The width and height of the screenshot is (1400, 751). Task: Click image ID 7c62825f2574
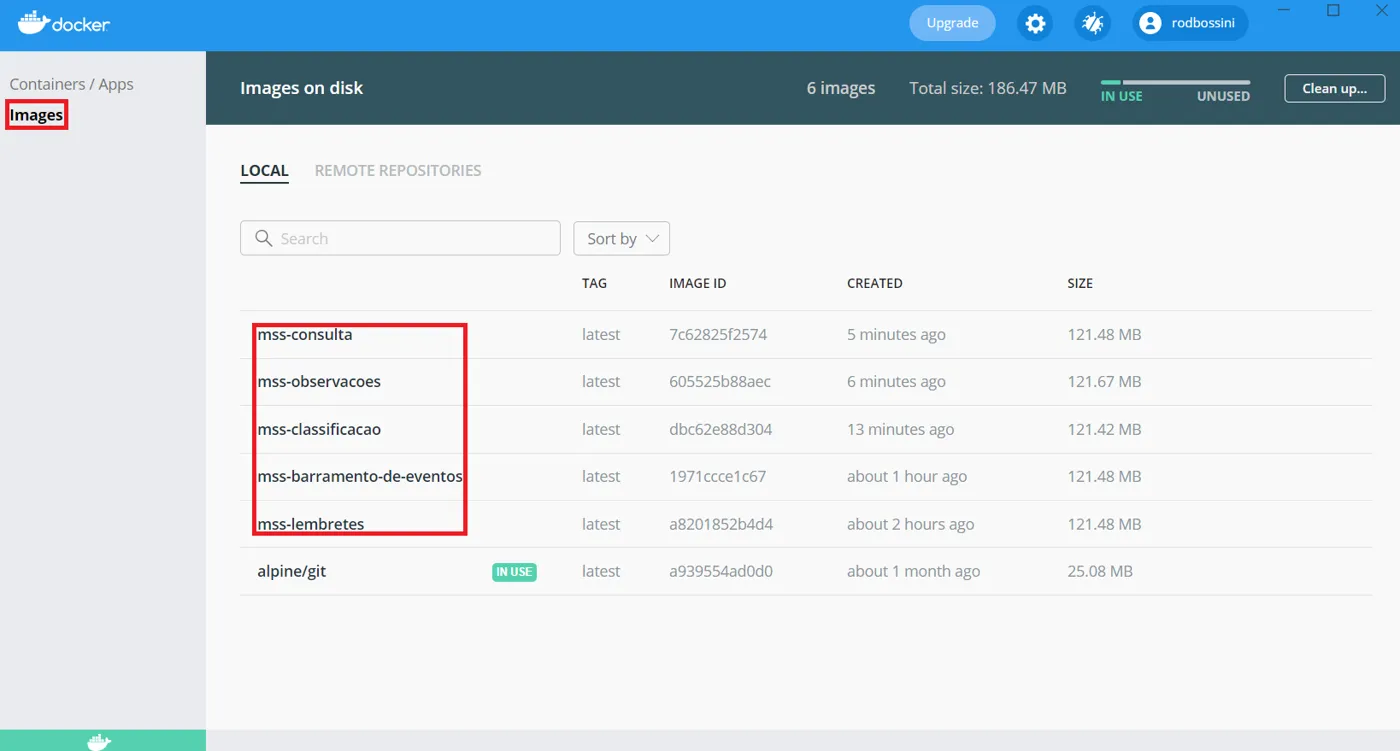[718, 335]
